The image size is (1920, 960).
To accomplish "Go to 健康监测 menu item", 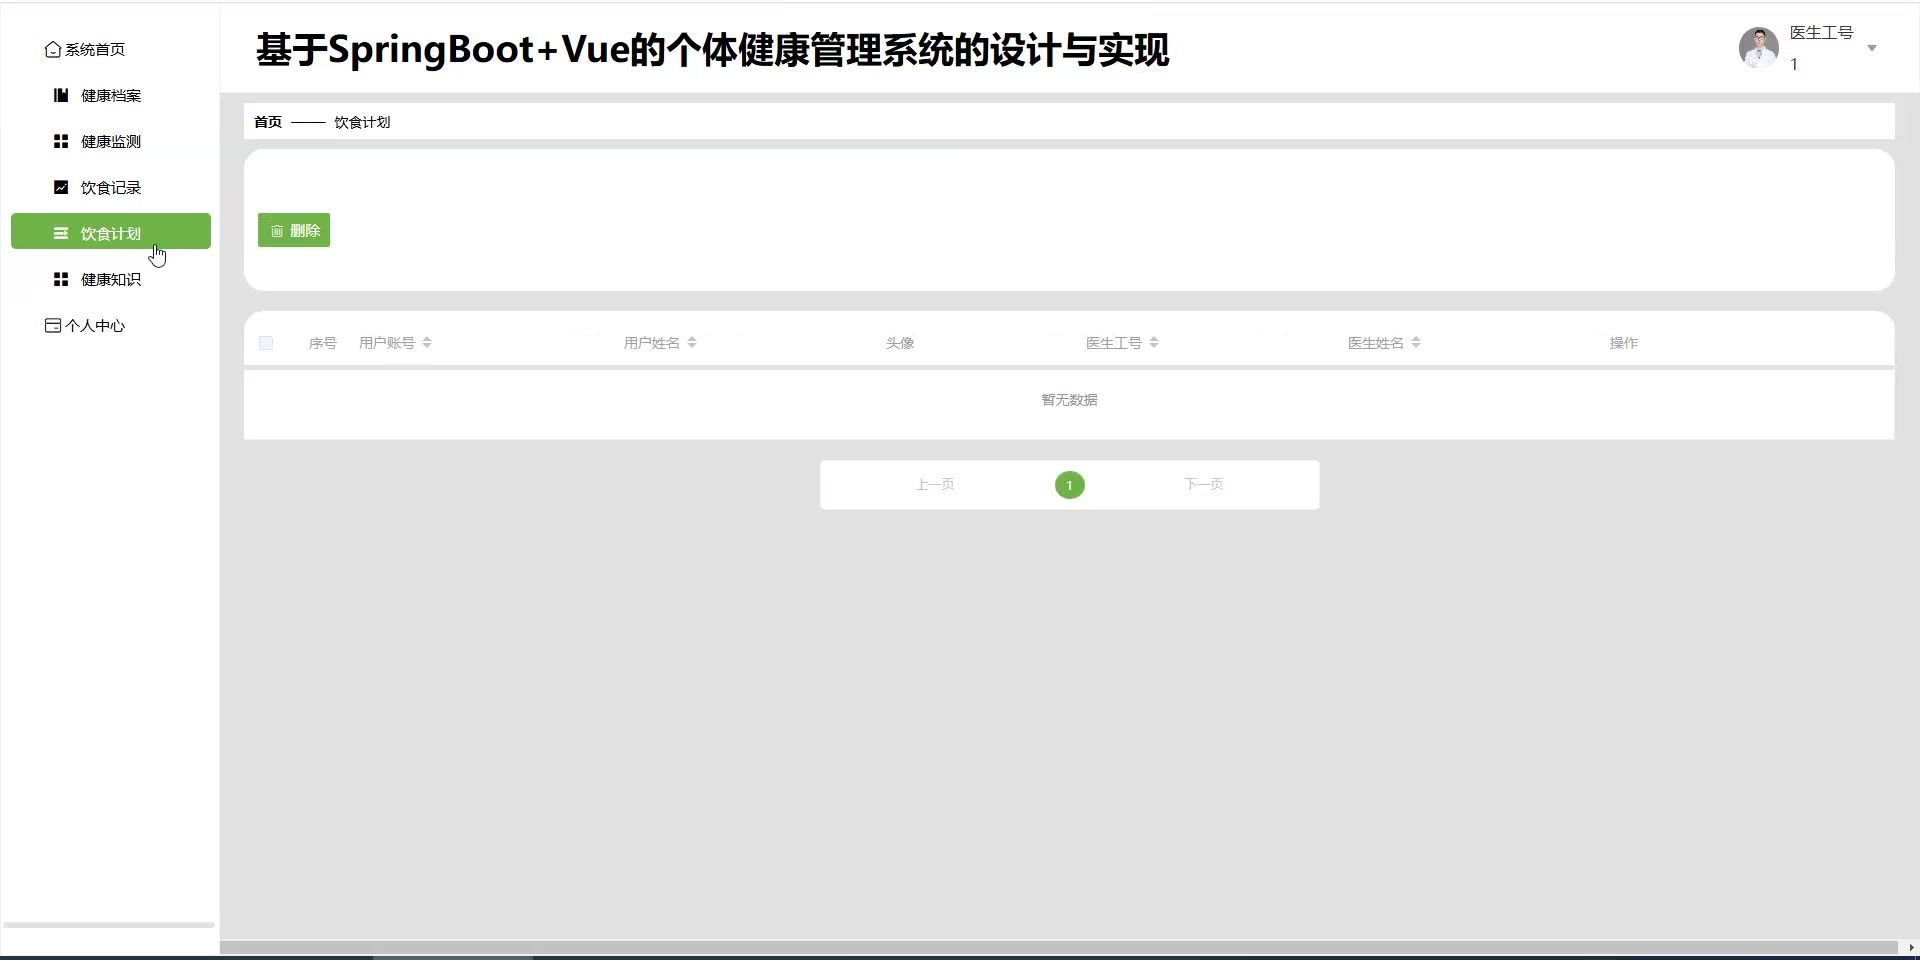I will click(111, 142).
